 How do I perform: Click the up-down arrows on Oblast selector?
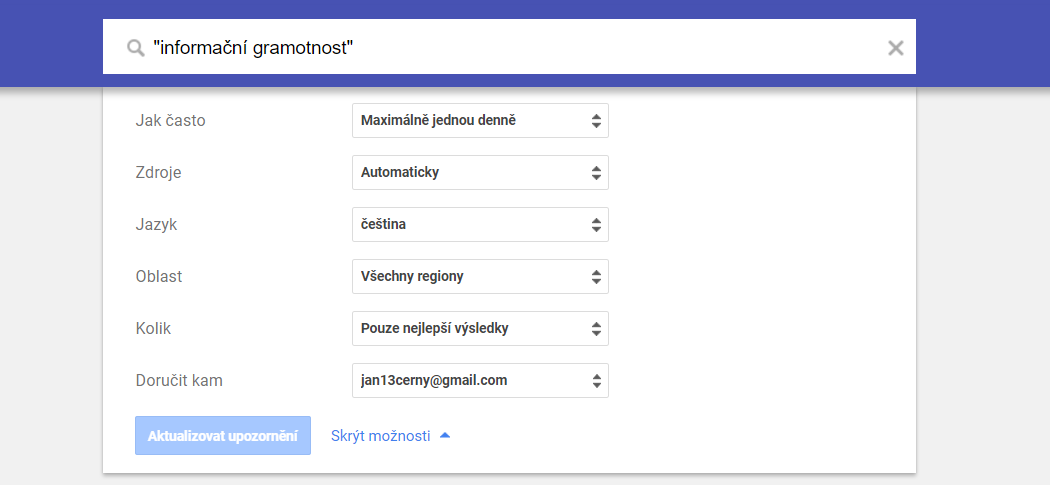point(596,277)
